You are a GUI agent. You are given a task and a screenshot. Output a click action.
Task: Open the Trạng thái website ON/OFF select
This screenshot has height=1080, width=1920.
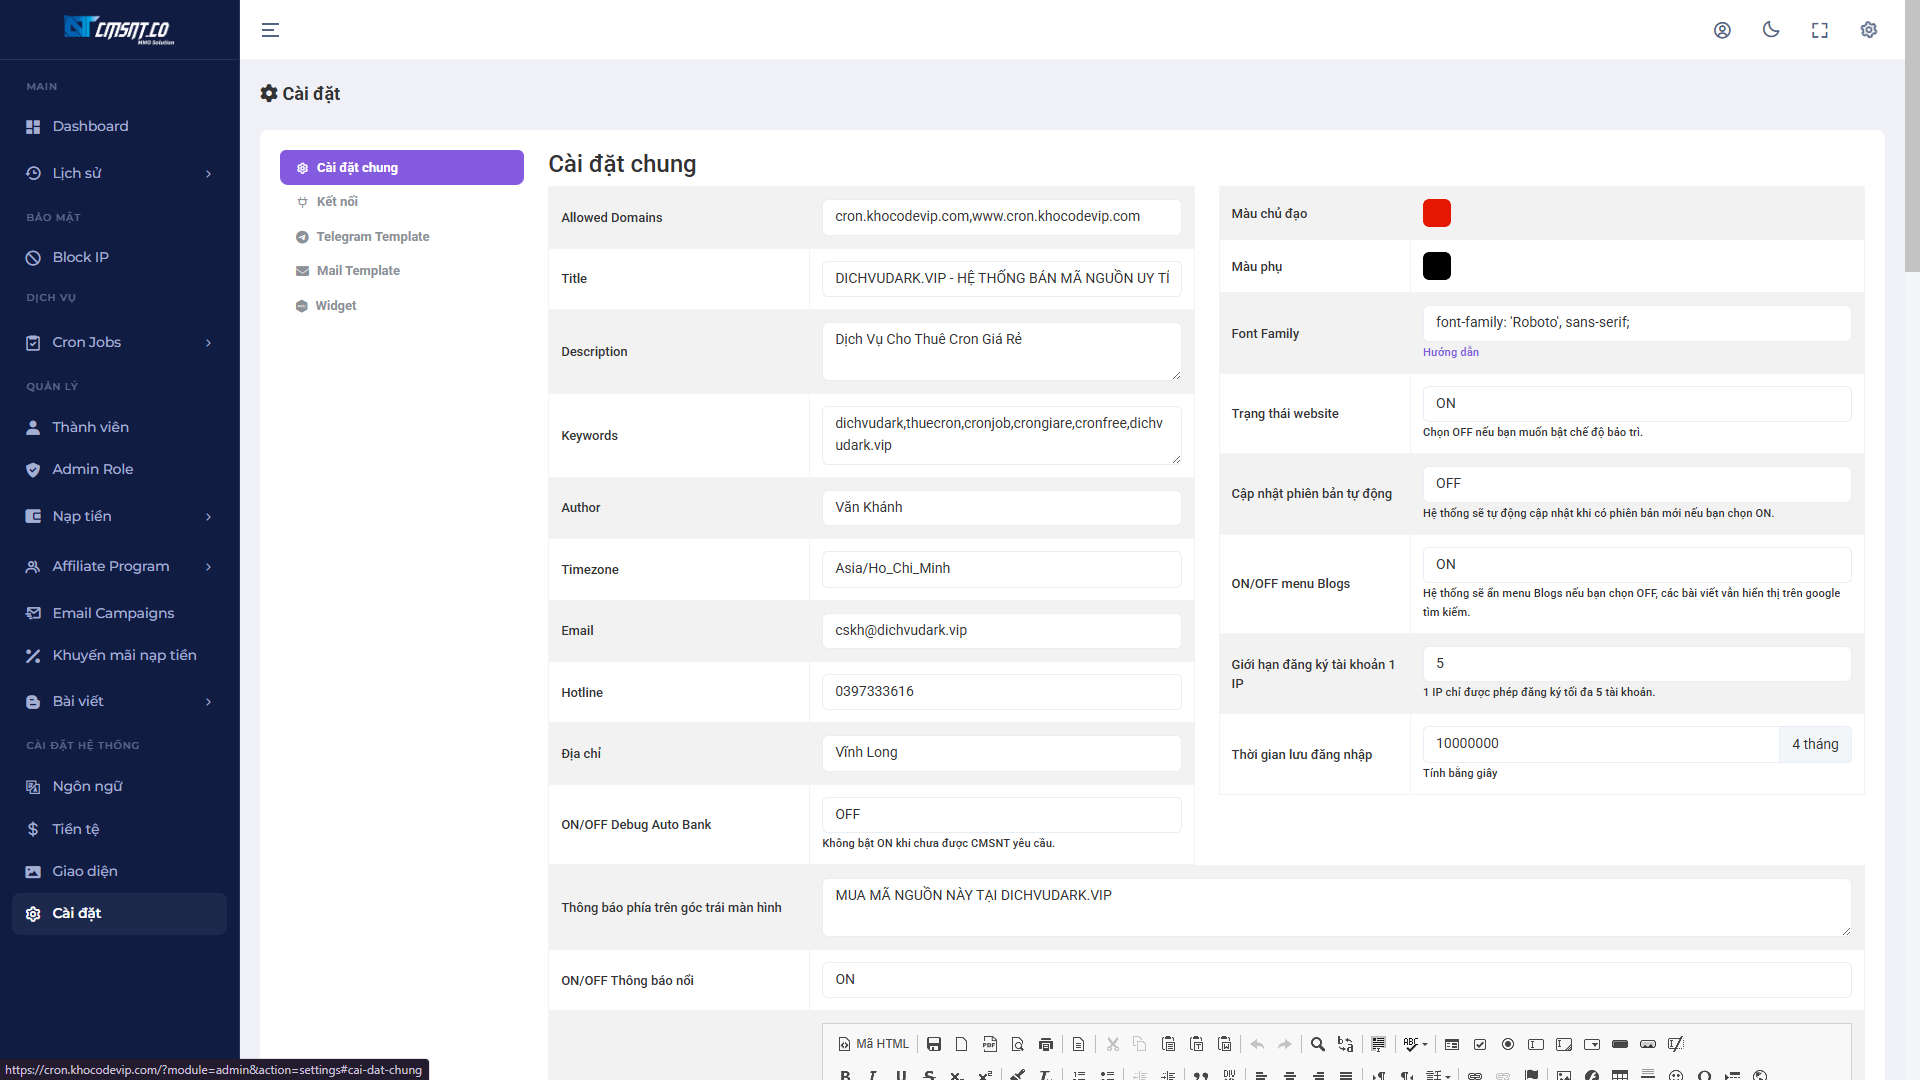click(1636, 404)
